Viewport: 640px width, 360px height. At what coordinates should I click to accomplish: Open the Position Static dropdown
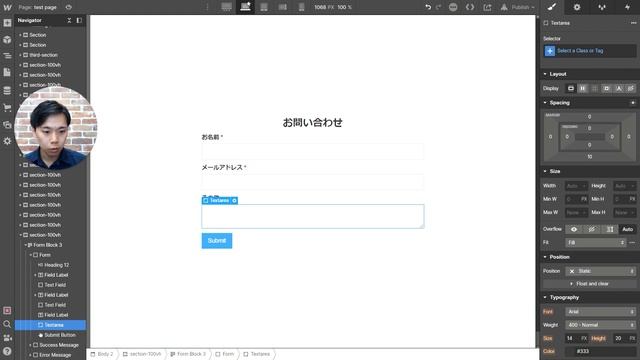click(601, 271)
